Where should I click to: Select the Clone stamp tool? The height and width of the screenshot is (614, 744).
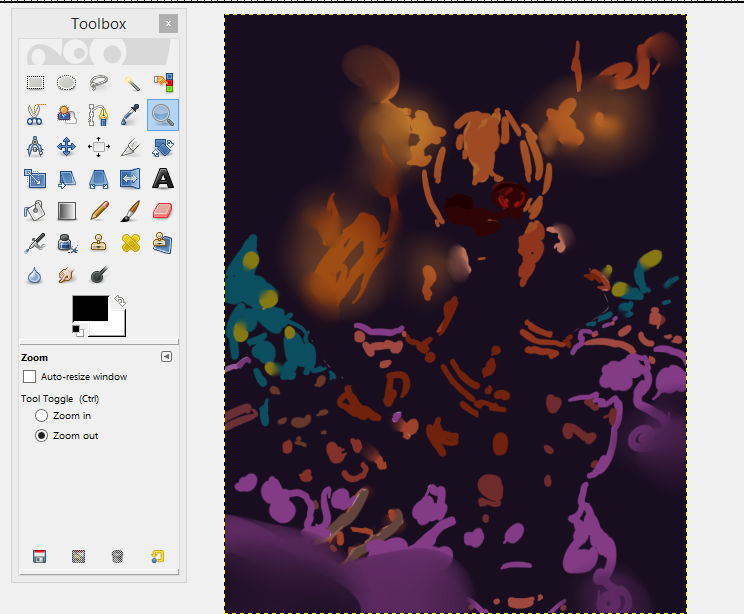(x=98, y=243)
